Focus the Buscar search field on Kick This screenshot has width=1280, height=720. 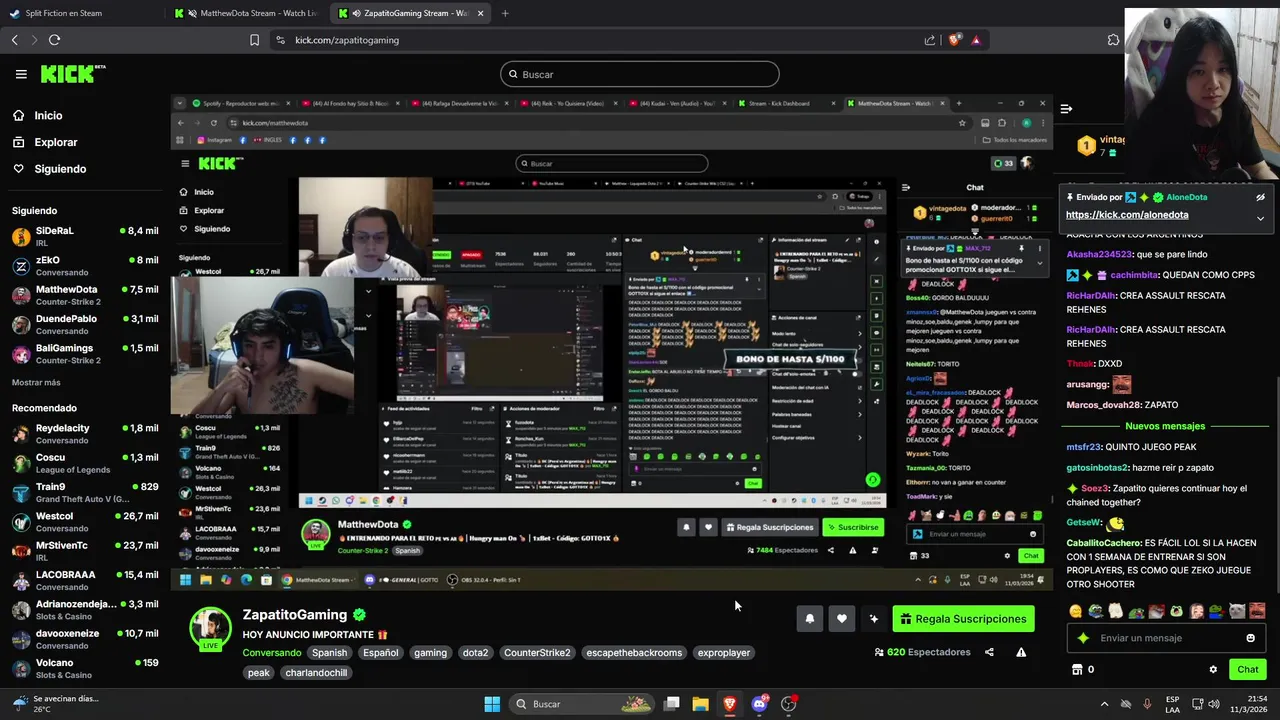[640, 74]
